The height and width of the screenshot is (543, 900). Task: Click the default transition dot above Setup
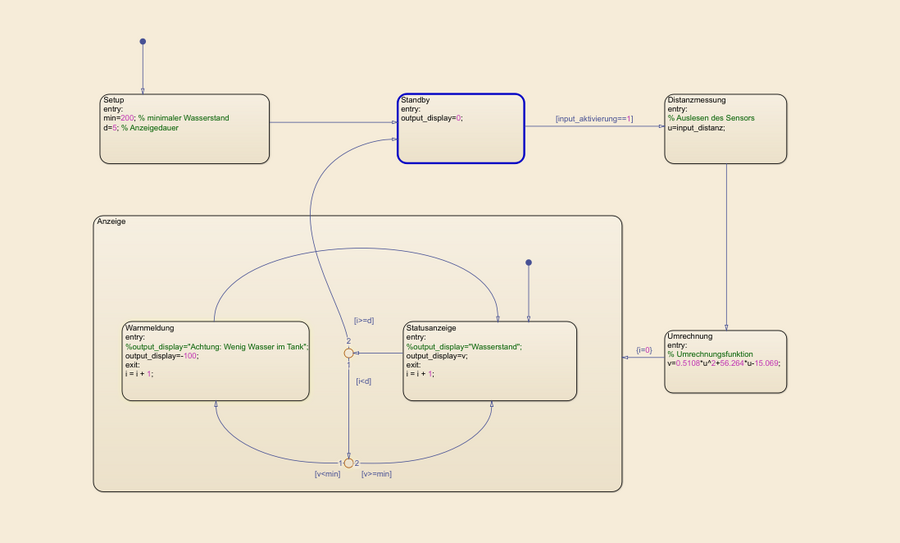coord(143,42)
